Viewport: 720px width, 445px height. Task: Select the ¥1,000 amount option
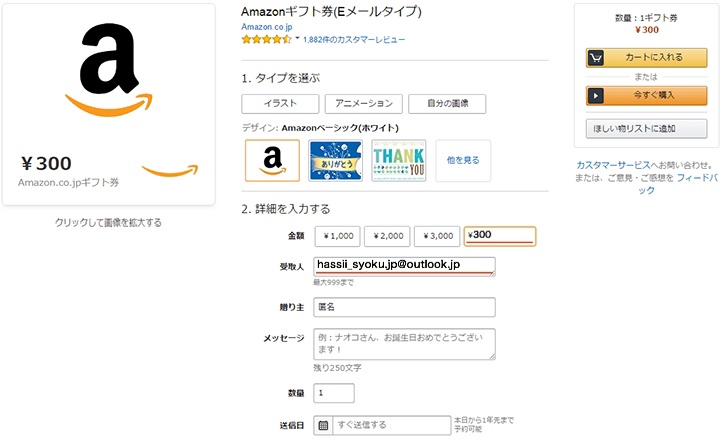[x=336, y=236]
